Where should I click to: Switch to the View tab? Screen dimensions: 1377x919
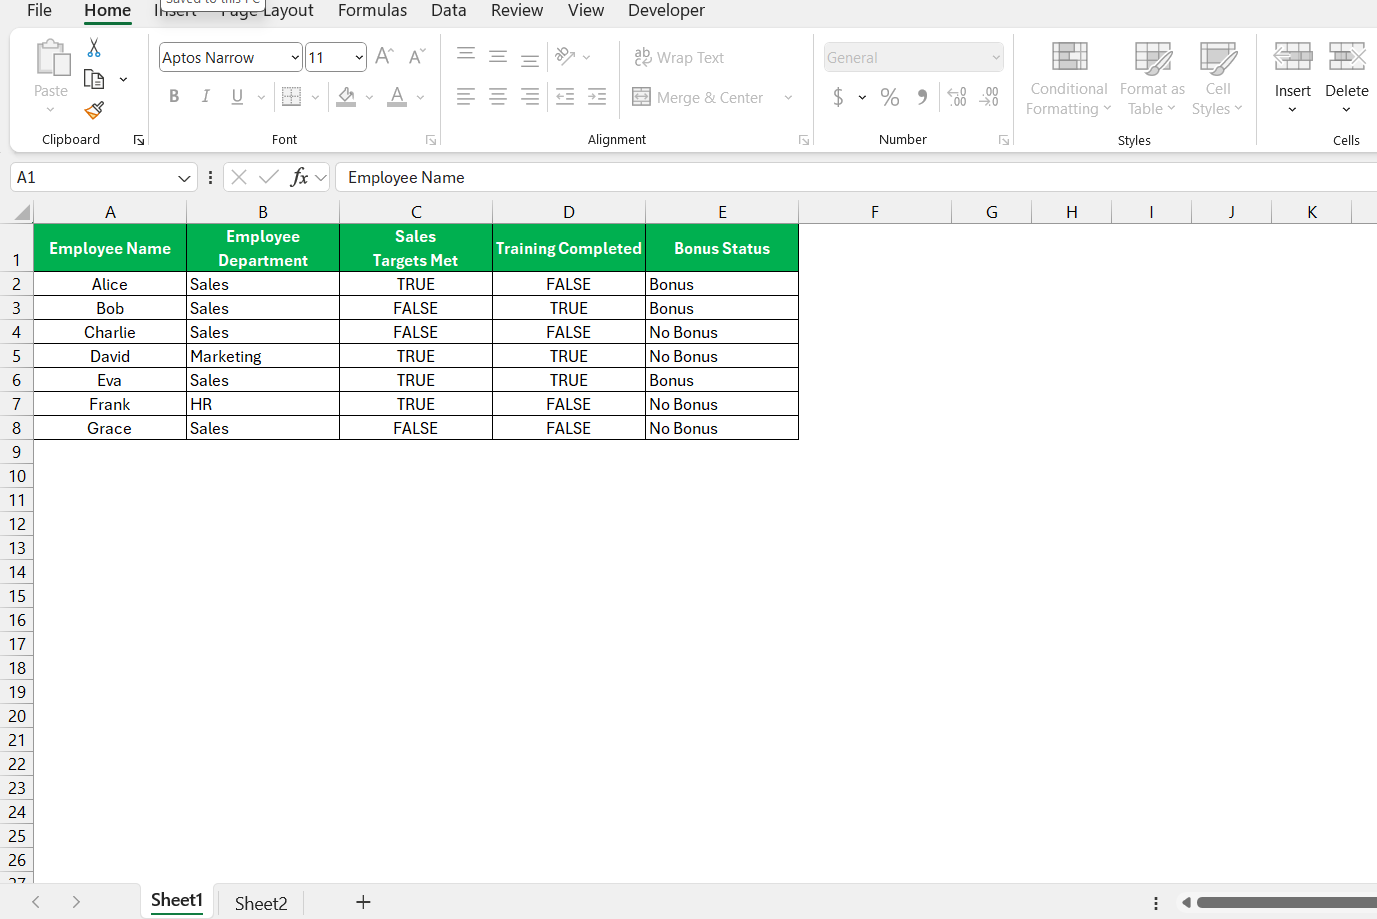click(x=586, y=10)
